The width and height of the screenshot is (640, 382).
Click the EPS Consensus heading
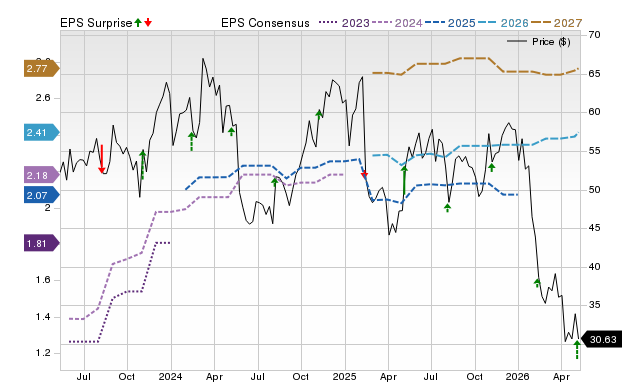[x=265, y=23]
